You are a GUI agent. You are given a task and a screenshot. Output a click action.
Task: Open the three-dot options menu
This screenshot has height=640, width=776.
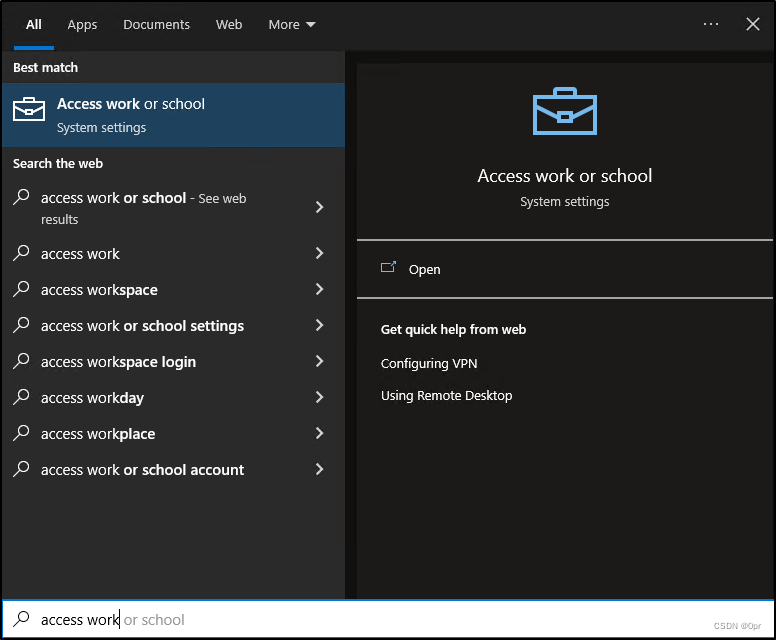(x=711, y=24)
